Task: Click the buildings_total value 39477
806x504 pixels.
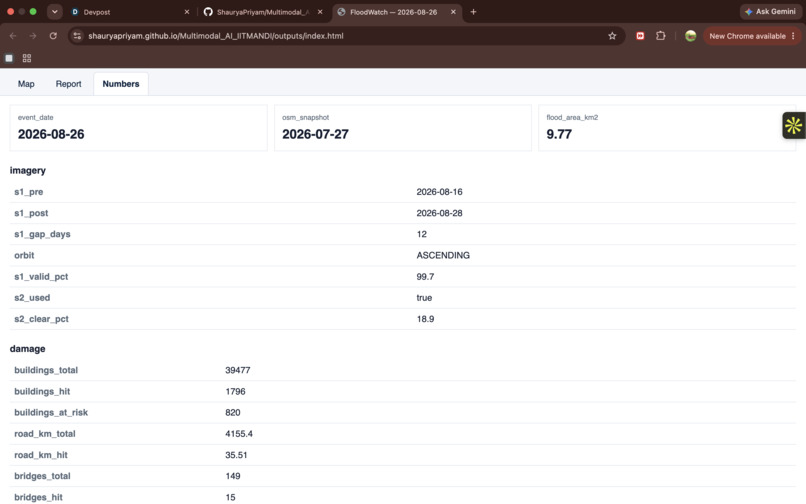Action: point(237,370)
